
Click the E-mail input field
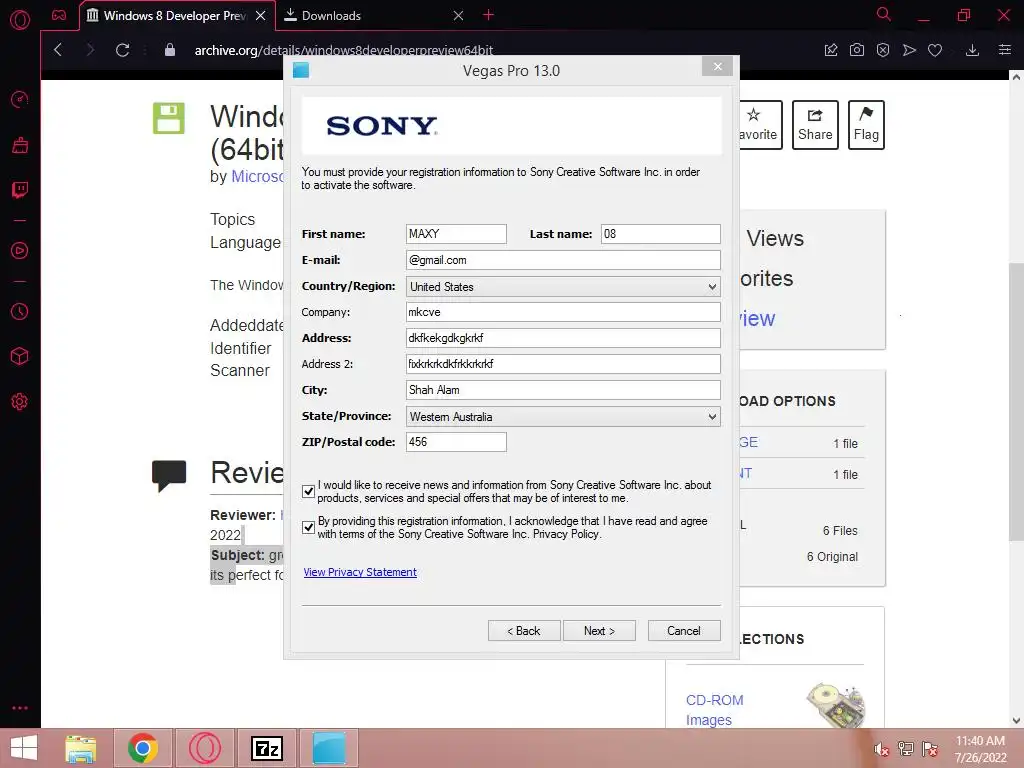563,260
